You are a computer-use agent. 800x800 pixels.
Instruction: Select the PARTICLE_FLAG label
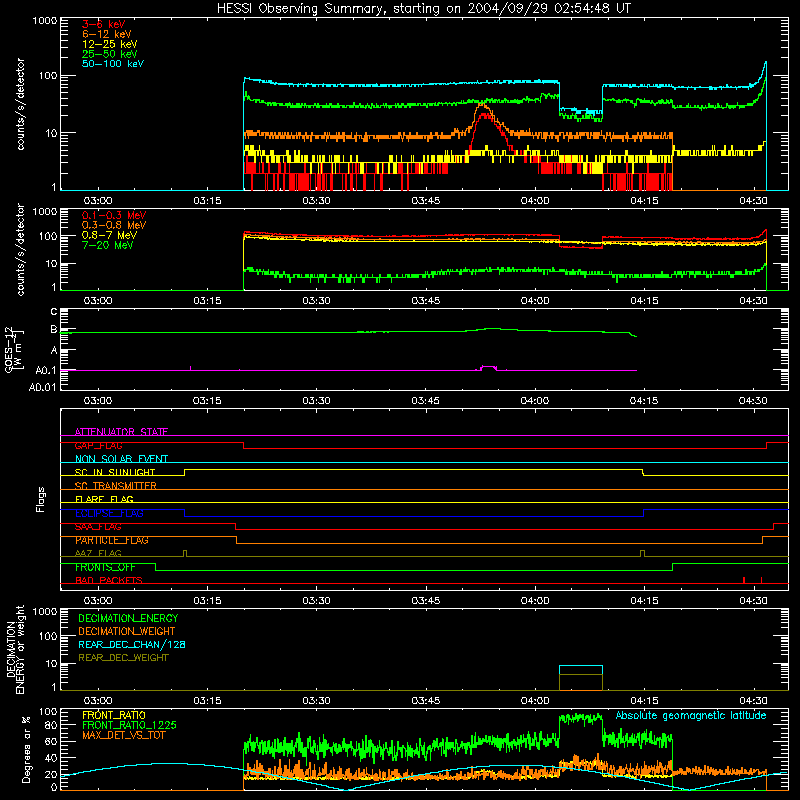(112, 540)
